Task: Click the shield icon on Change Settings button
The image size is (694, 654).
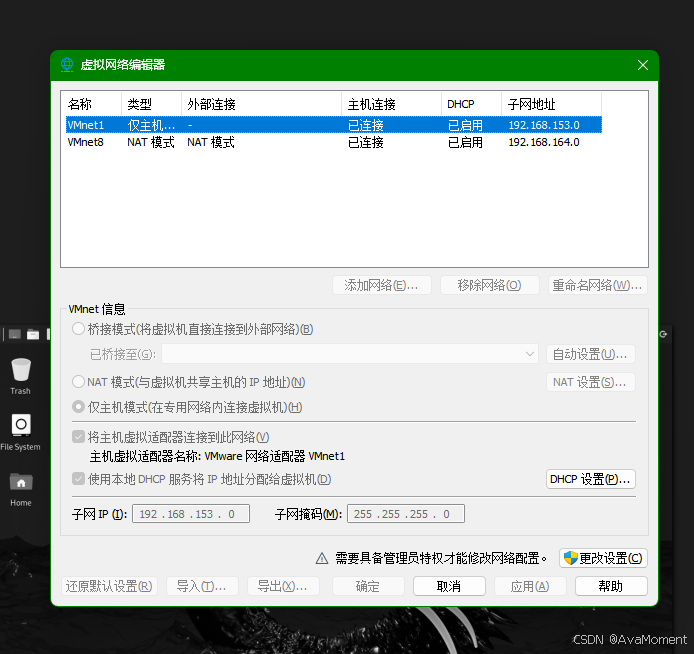Action: pyautogui.click(x=571, y=558)
